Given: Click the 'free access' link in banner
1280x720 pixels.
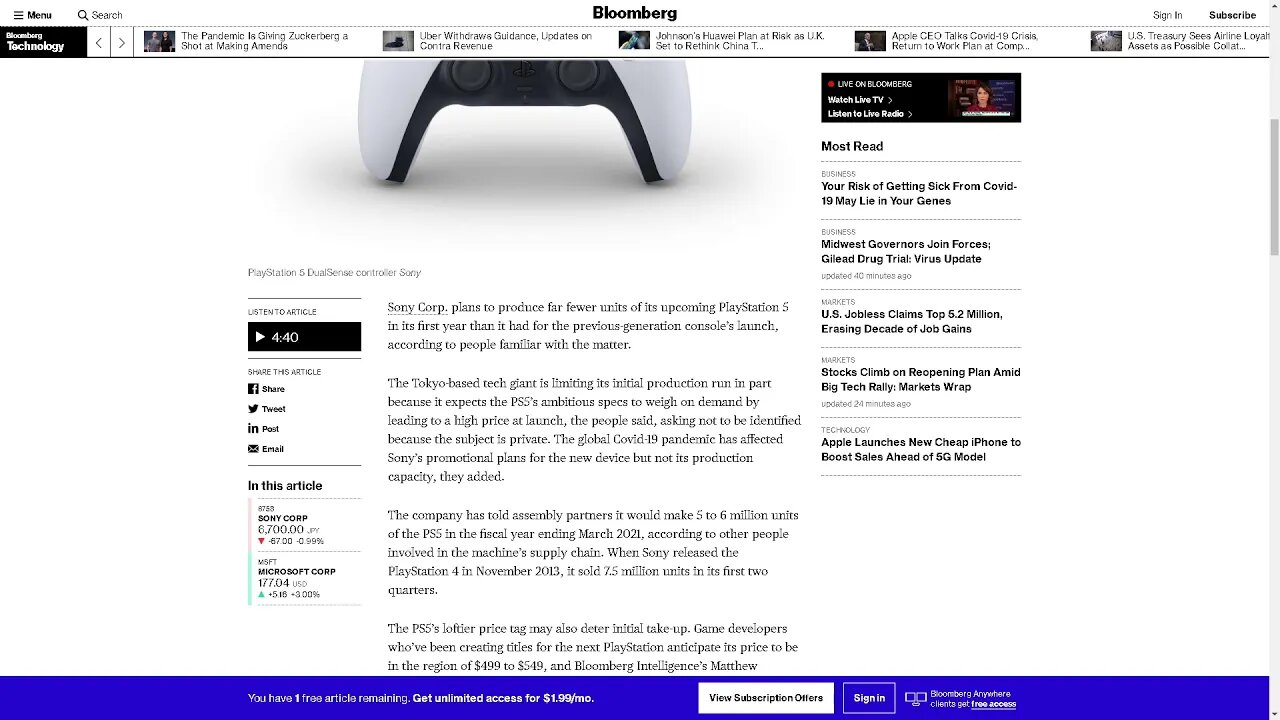Looking at the screenshot, I should [993, 704].
